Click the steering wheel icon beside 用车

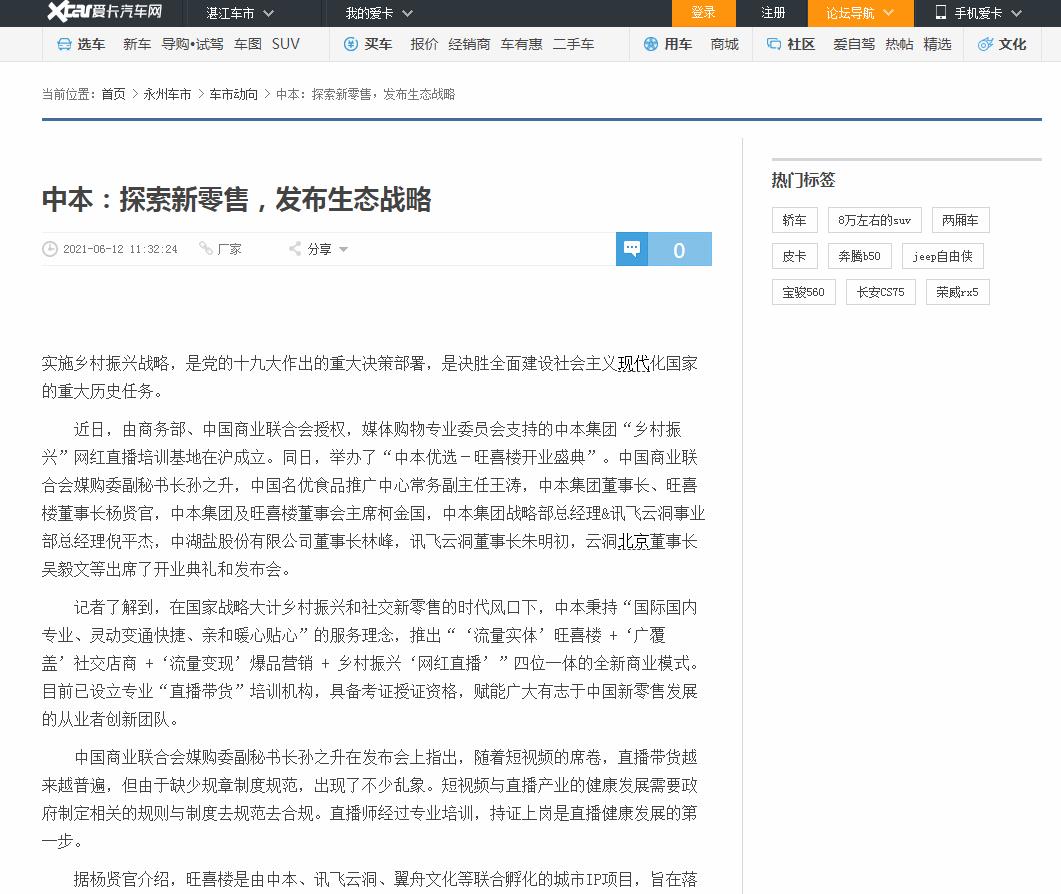(x=650, y=44)
